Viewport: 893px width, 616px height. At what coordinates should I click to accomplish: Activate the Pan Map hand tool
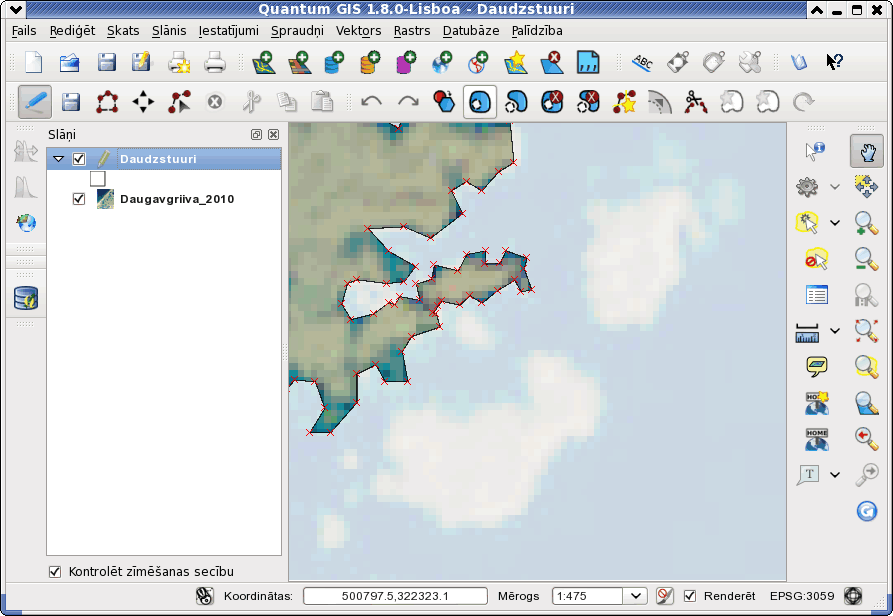[867, 151]
